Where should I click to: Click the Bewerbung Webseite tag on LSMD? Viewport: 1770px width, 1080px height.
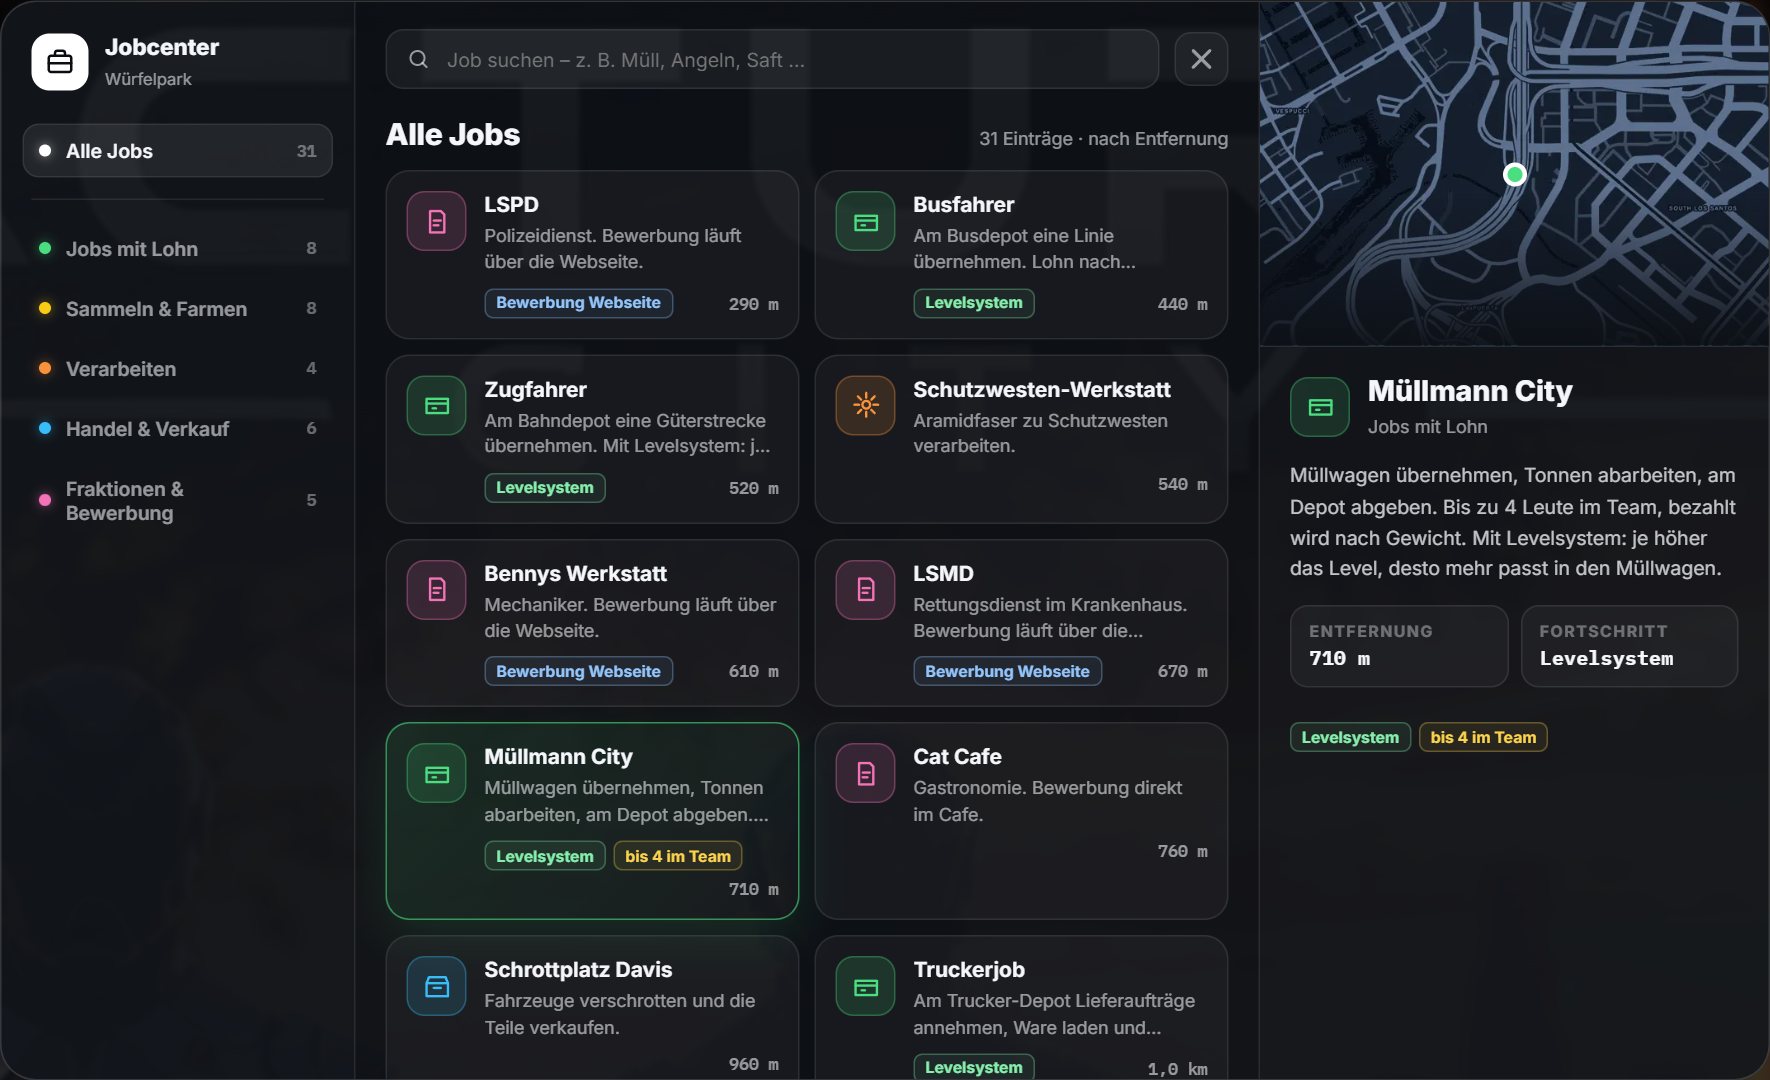tap(1007, 672)
